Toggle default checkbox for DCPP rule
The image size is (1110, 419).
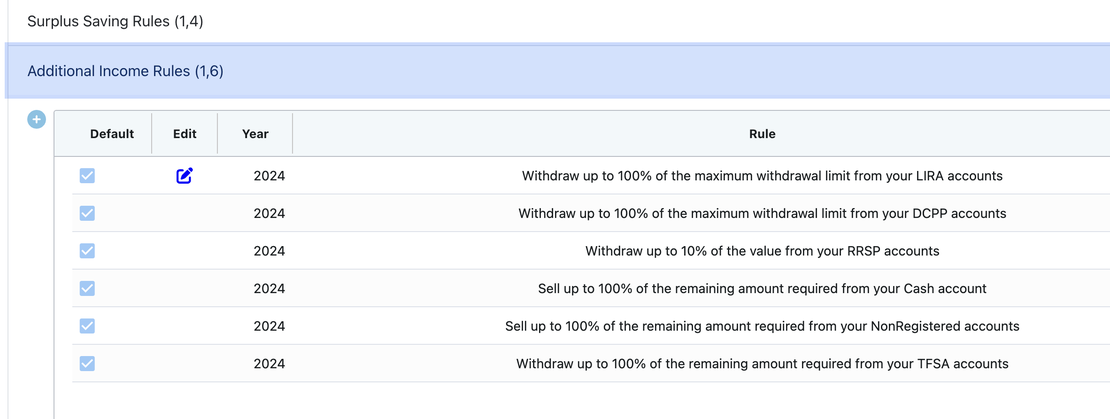[x=87, y=213]
